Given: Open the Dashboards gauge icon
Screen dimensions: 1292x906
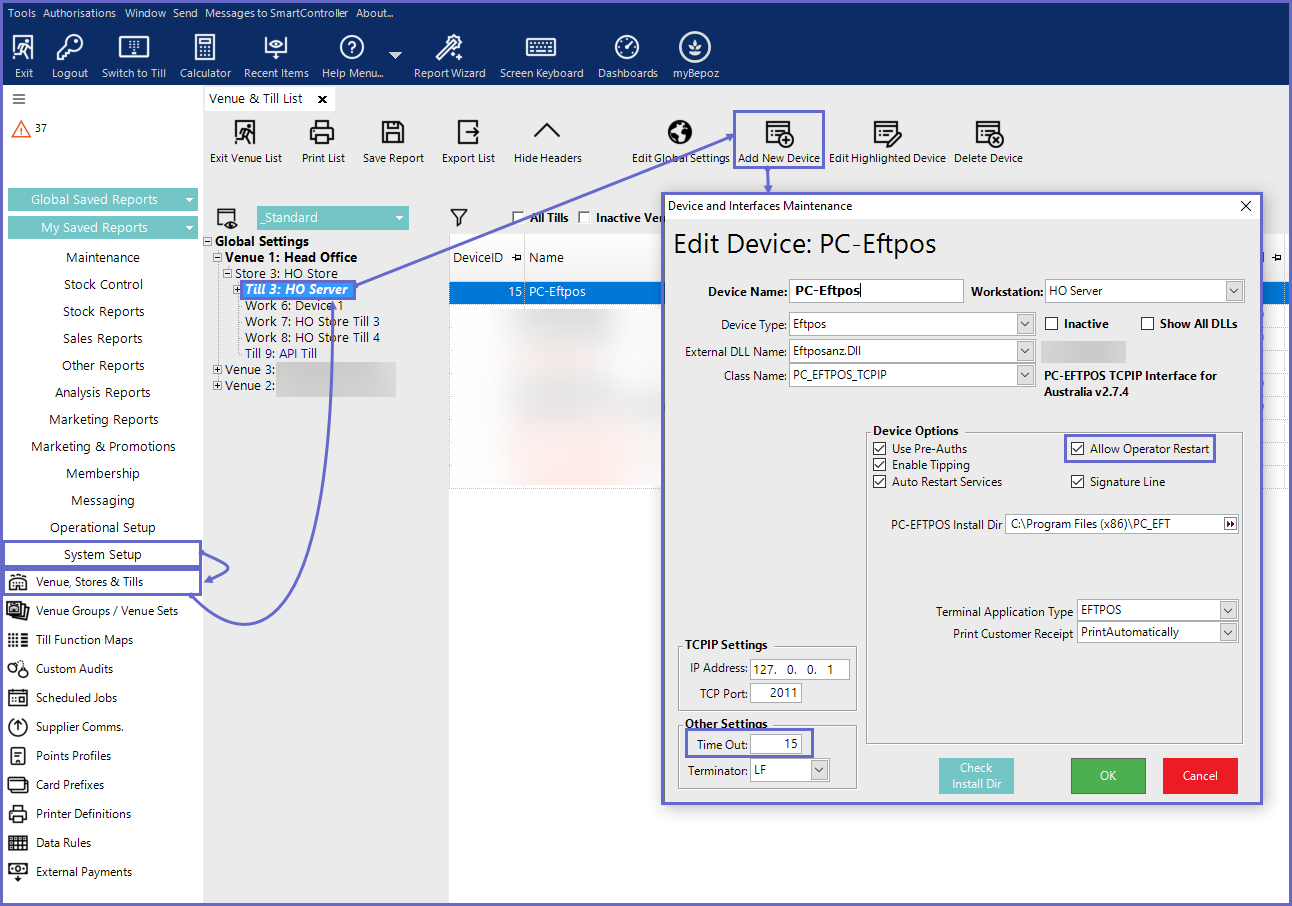Looking at the screenshot, I should click(x=627, y=48).
